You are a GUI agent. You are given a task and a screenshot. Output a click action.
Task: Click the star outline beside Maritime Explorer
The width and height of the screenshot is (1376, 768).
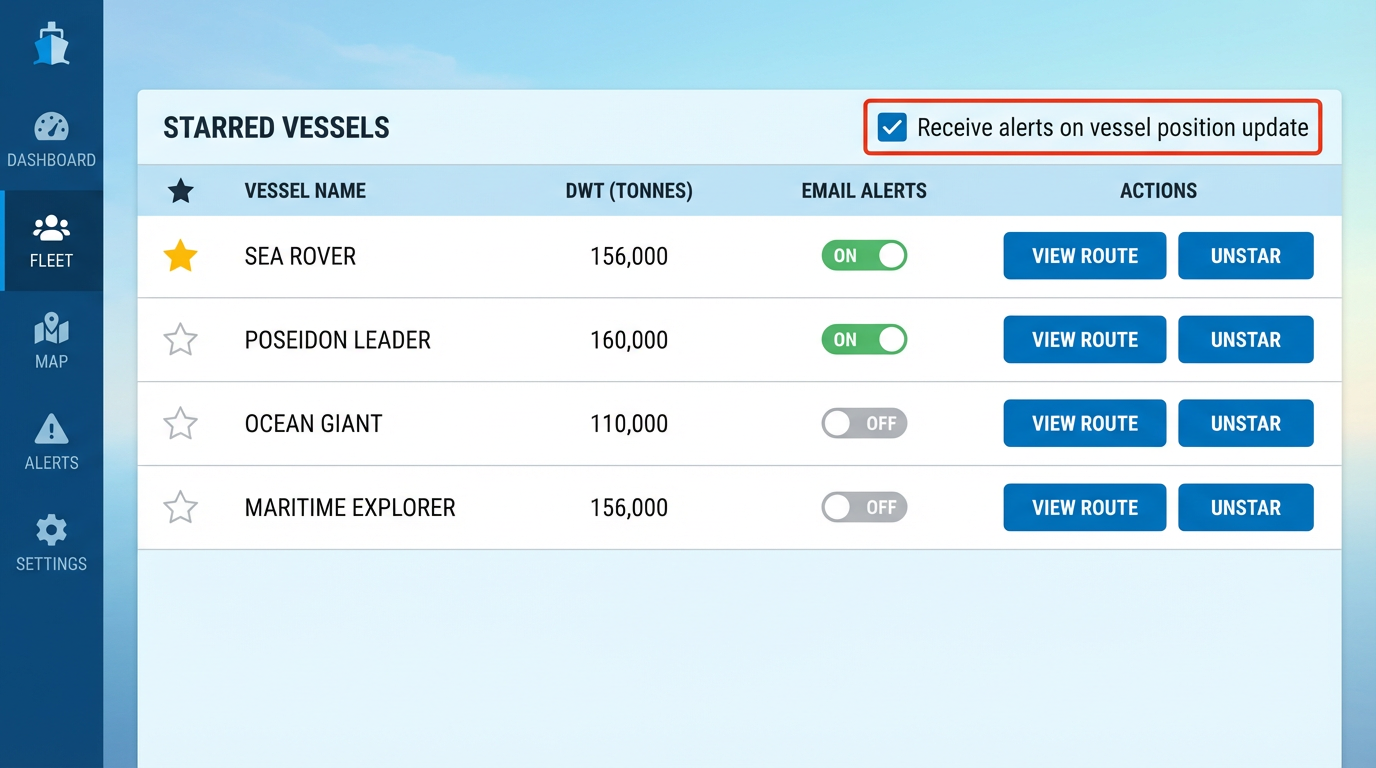pyautogui.click(x=180, y=508)
